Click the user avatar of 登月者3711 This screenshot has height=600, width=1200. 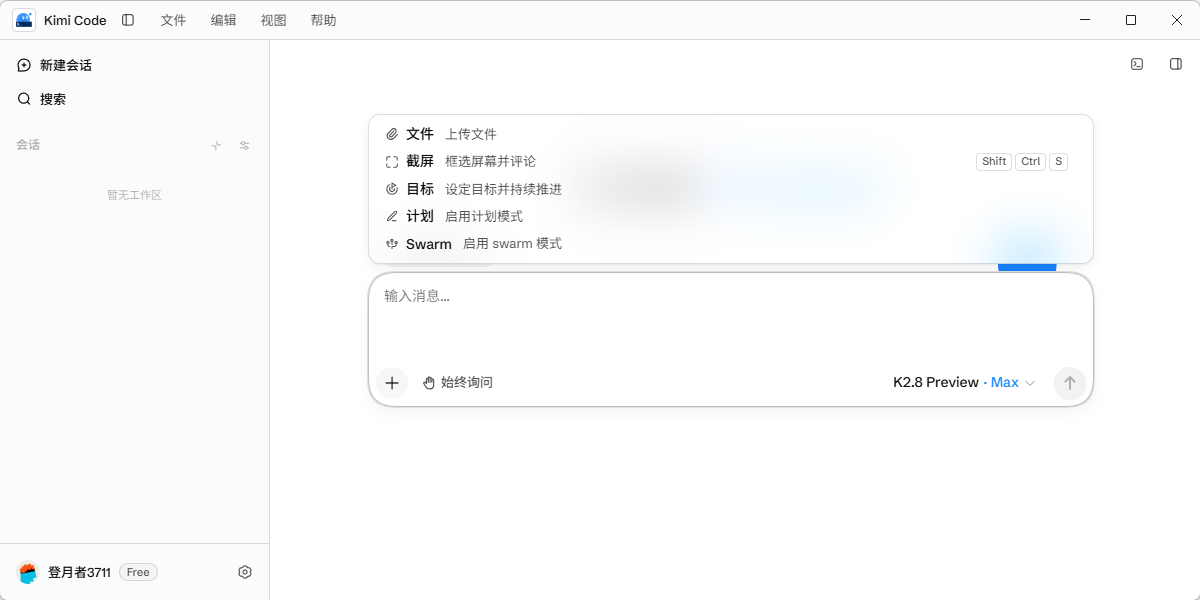coord(28,572)
